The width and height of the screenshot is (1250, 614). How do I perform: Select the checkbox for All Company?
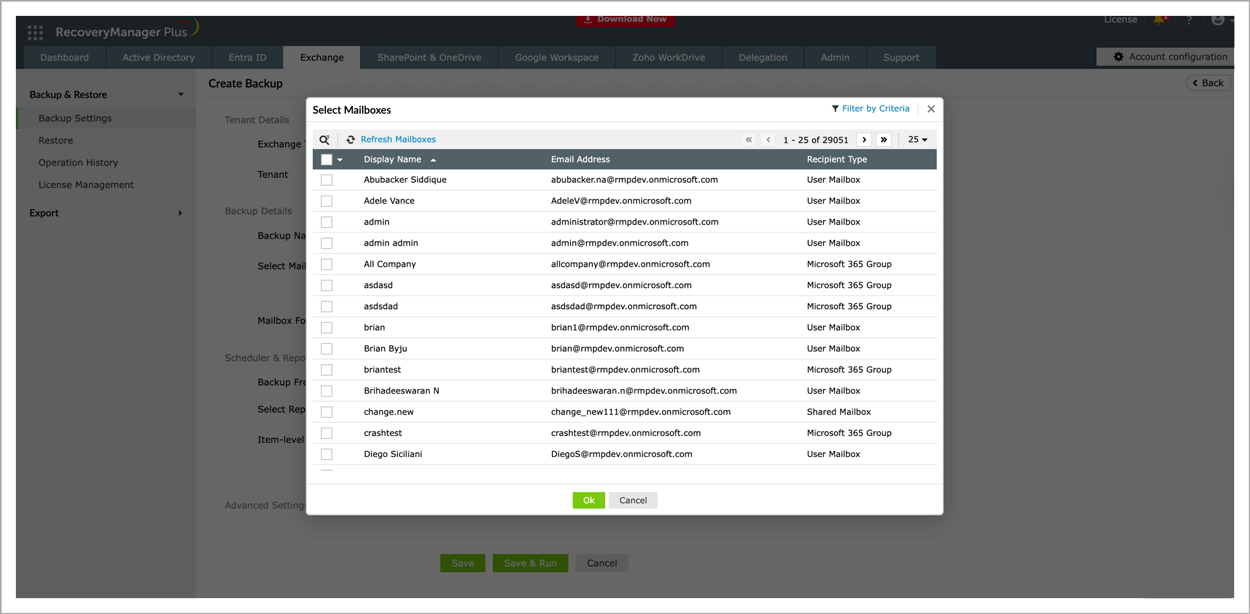(x=326, y=265)
